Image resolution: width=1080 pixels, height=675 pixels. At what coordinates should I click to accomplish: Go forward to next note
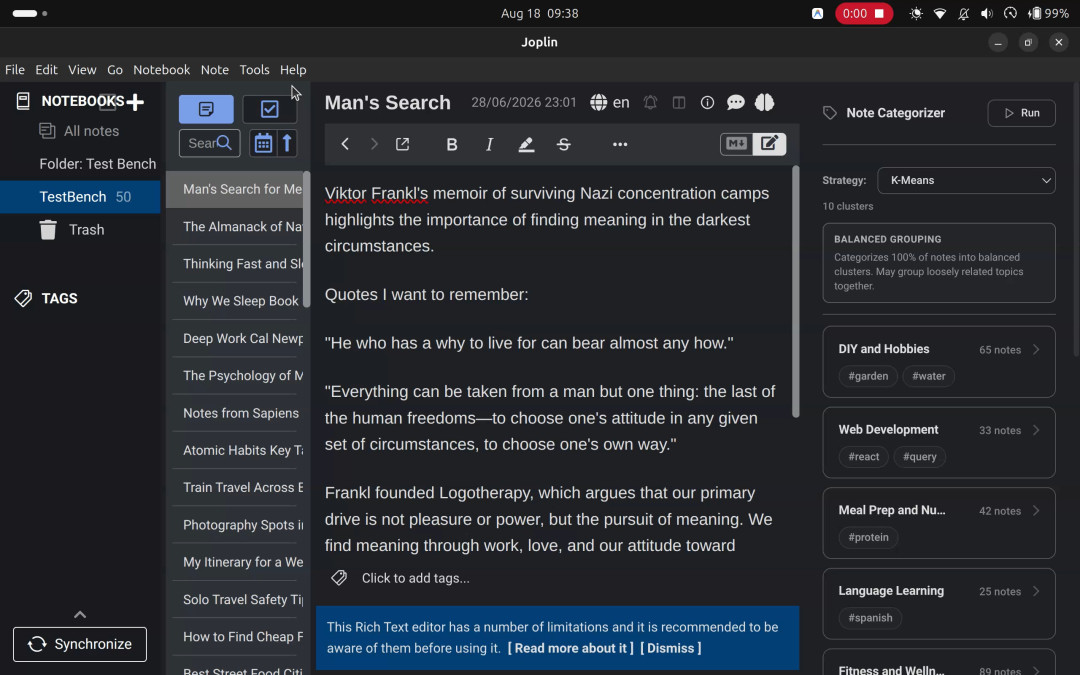click(x=373, y=144)
